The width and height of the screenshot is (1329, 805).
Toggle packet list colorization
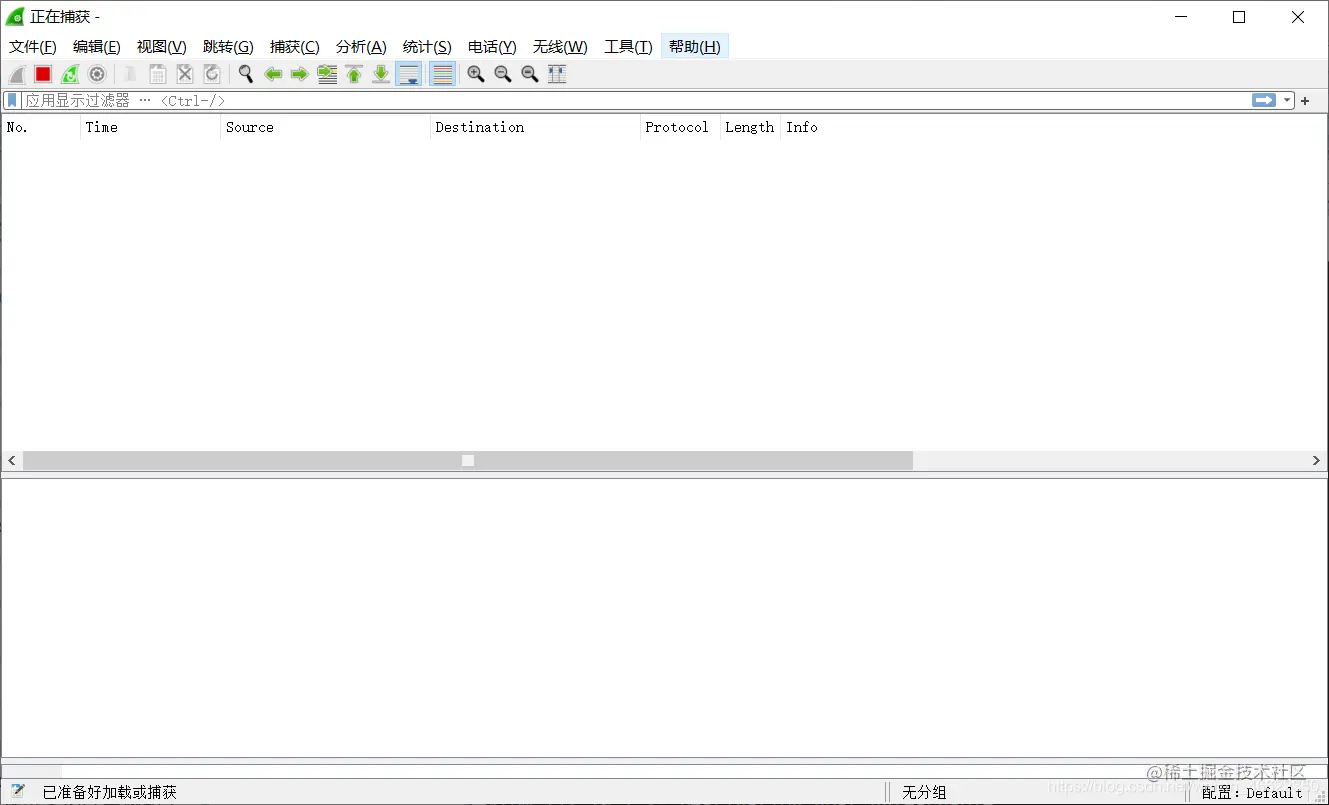442,74
